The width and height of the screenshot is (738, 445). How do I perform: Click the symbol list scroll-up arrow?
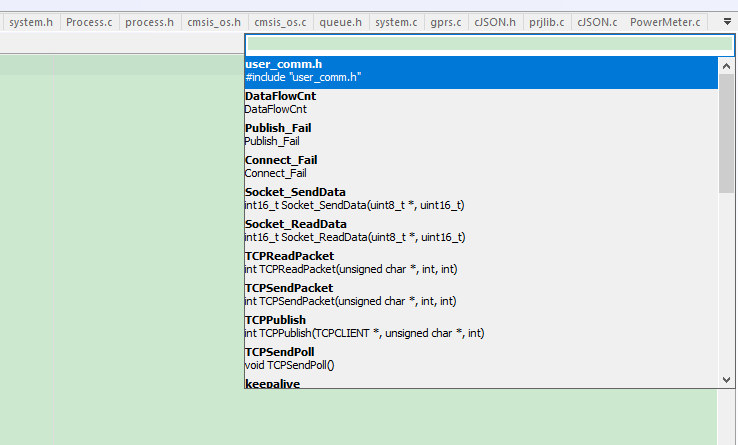726,66
